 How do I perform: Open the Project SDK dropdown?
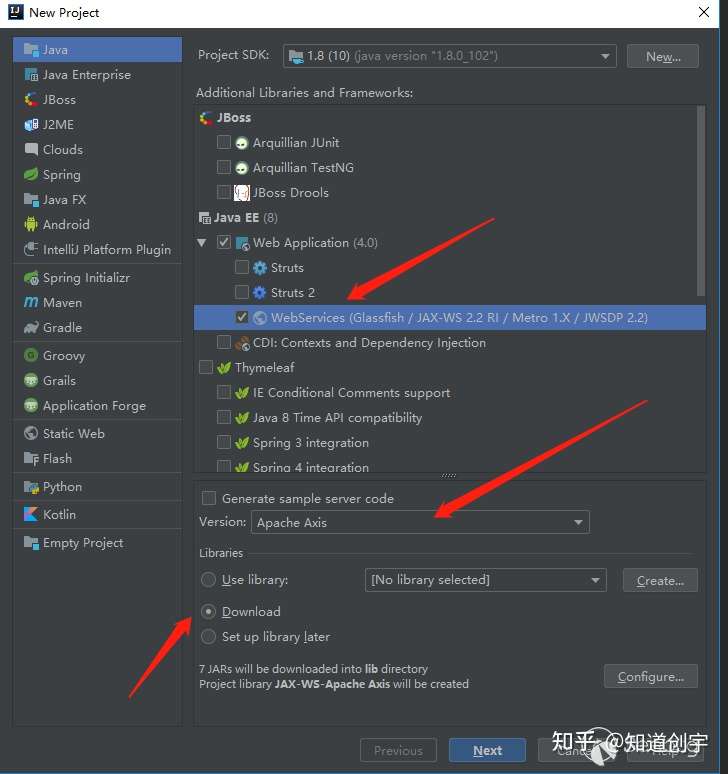(450, 56)
